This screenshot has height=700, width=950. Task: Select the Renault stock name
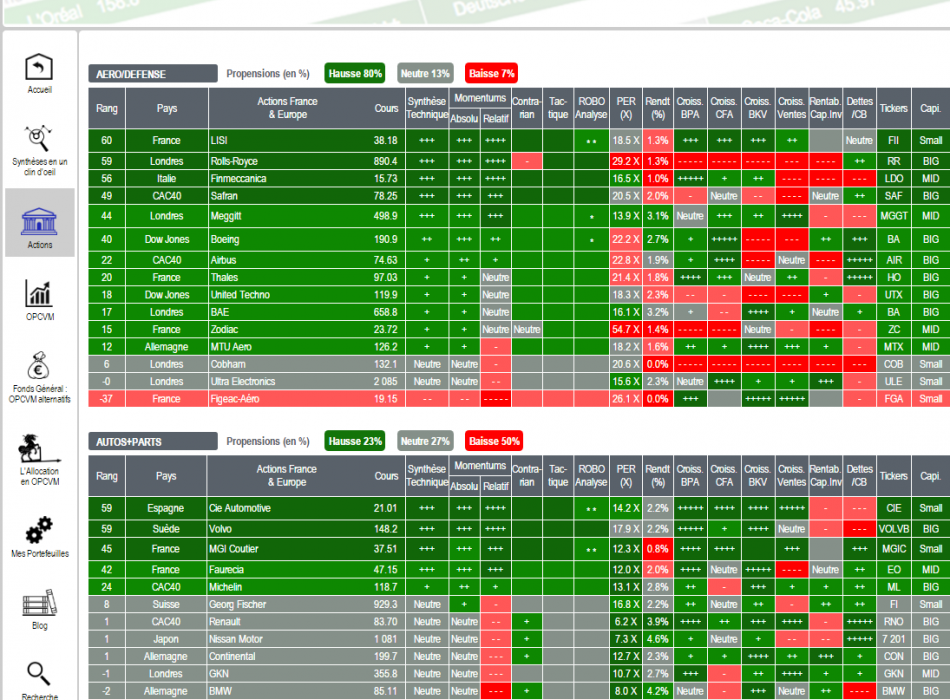[224, 622]
